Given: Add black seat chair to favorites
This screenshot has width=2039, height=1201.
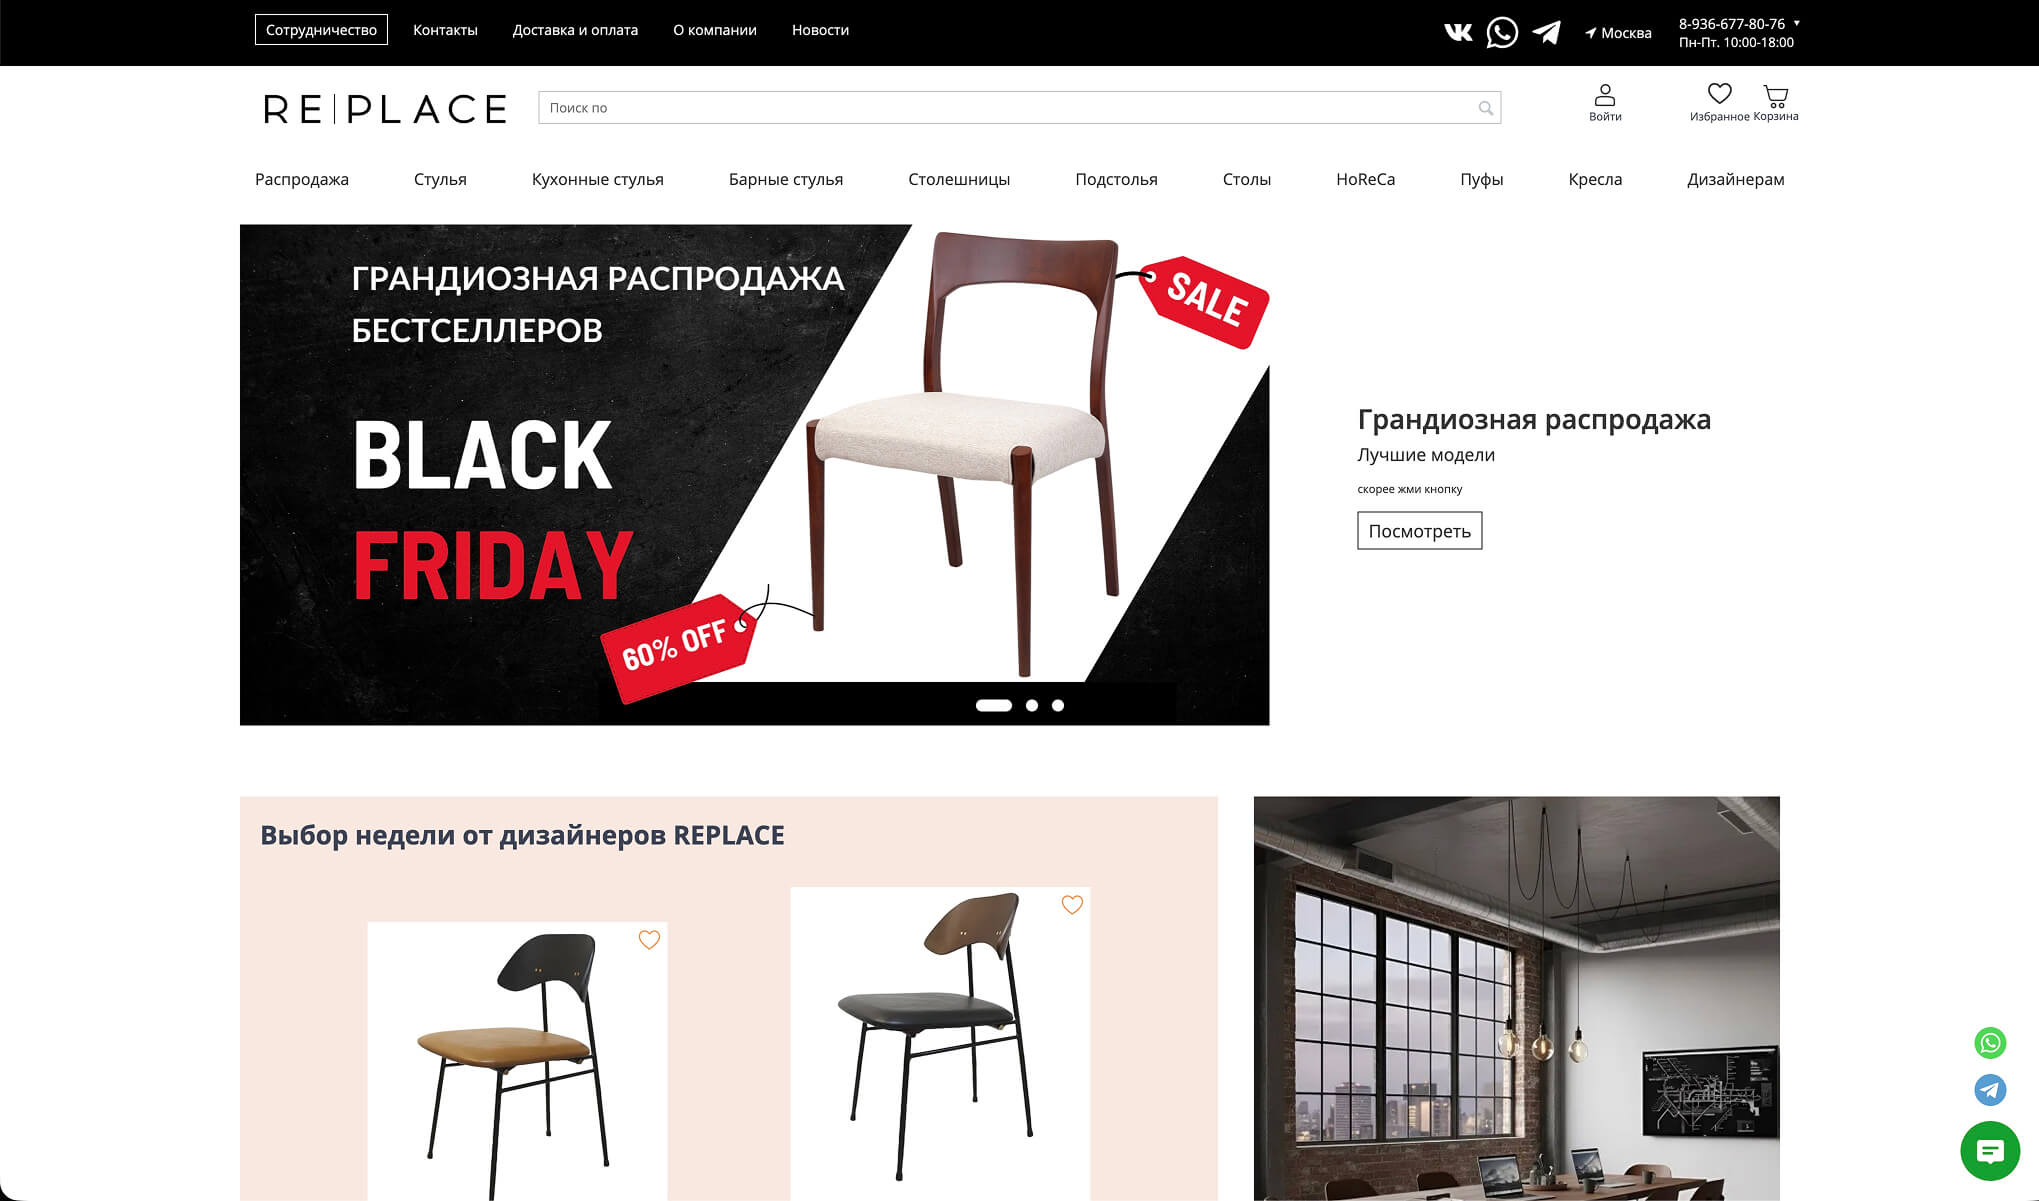Looking at the screenshot, I should pos(1072,905).
